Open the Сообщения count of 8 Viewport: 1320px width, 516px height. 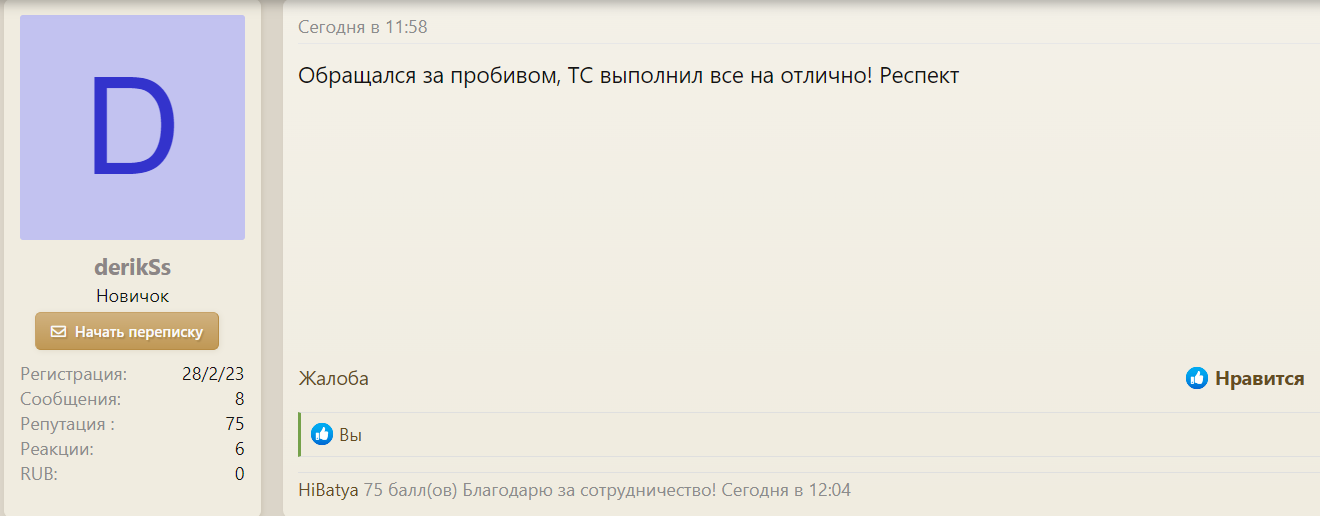coord(239,400)
